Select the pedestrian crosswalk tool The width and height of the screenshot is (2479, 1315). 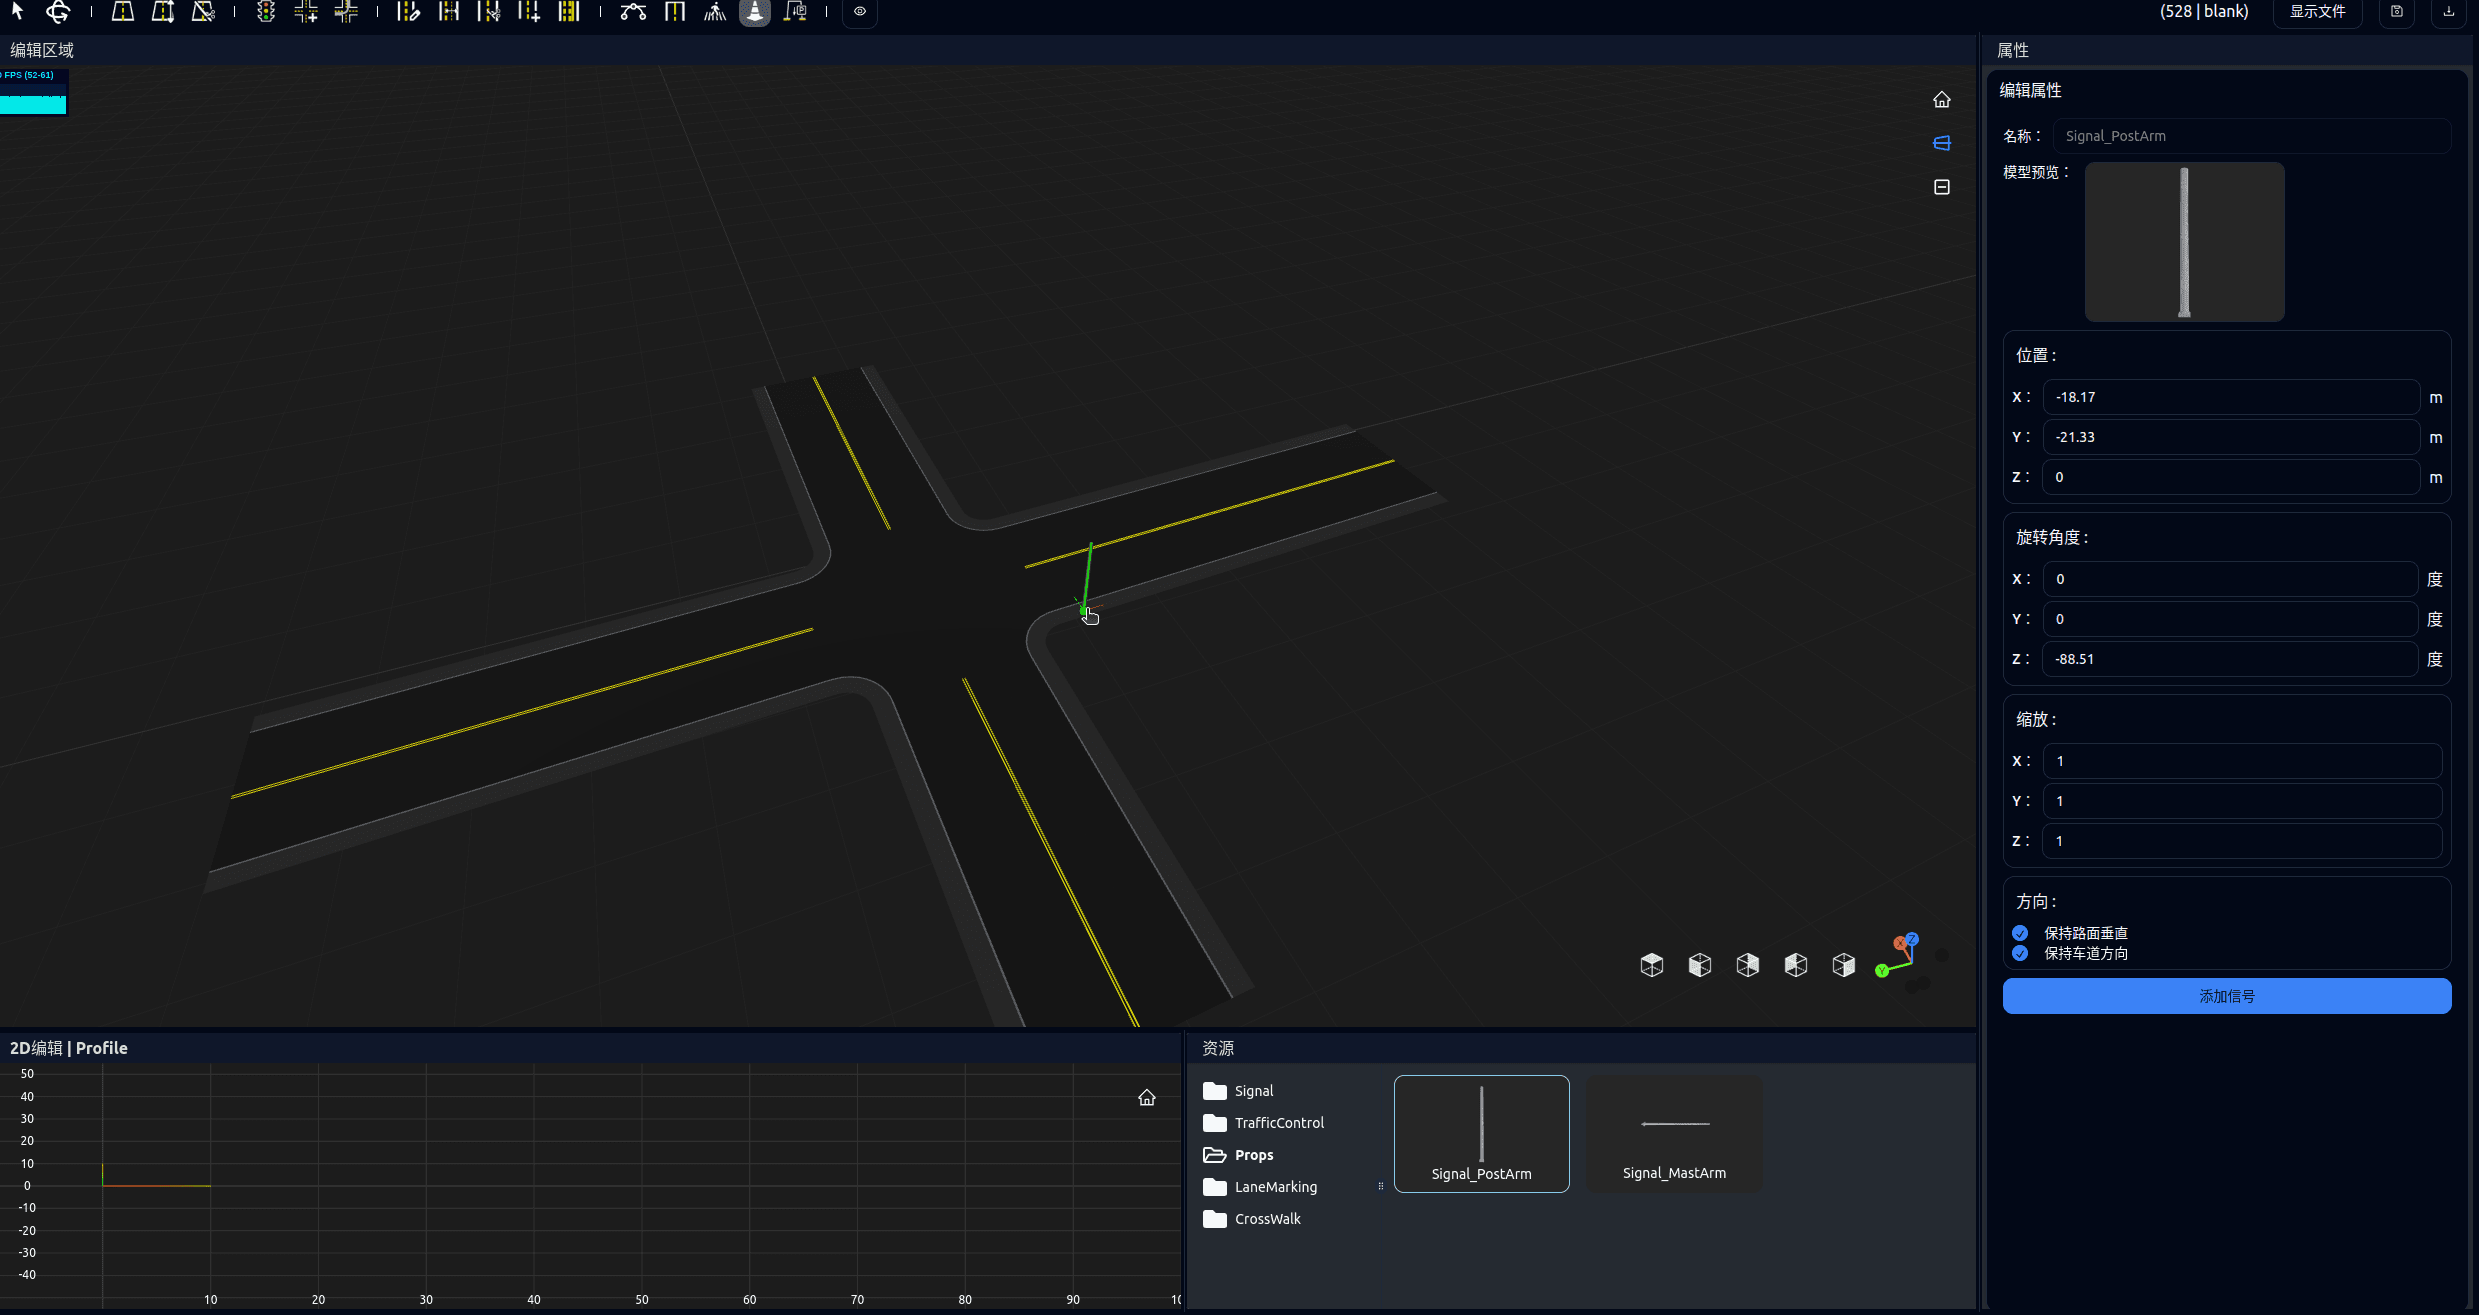click(x=715, y=11)
